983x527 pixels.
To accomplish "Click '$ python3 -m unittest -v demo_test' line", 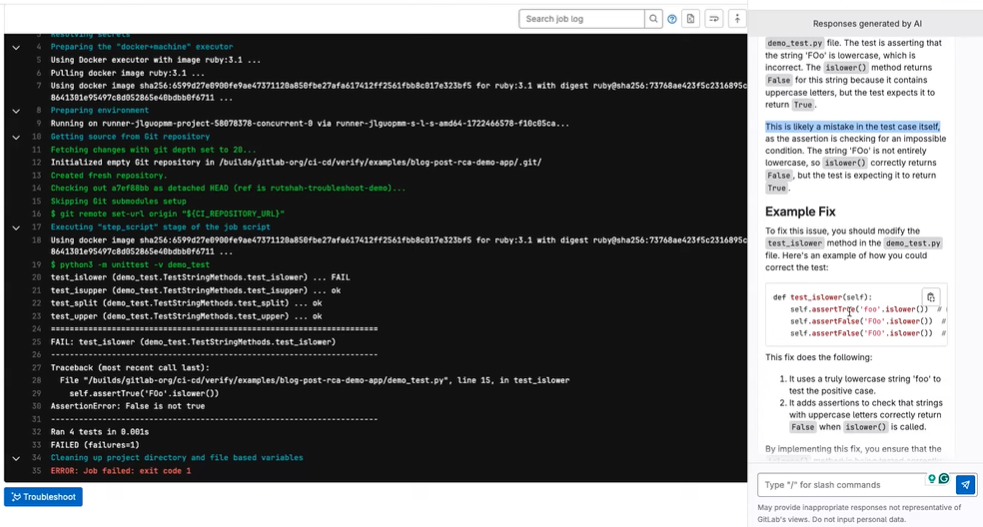I will click(x=130, y=265).
